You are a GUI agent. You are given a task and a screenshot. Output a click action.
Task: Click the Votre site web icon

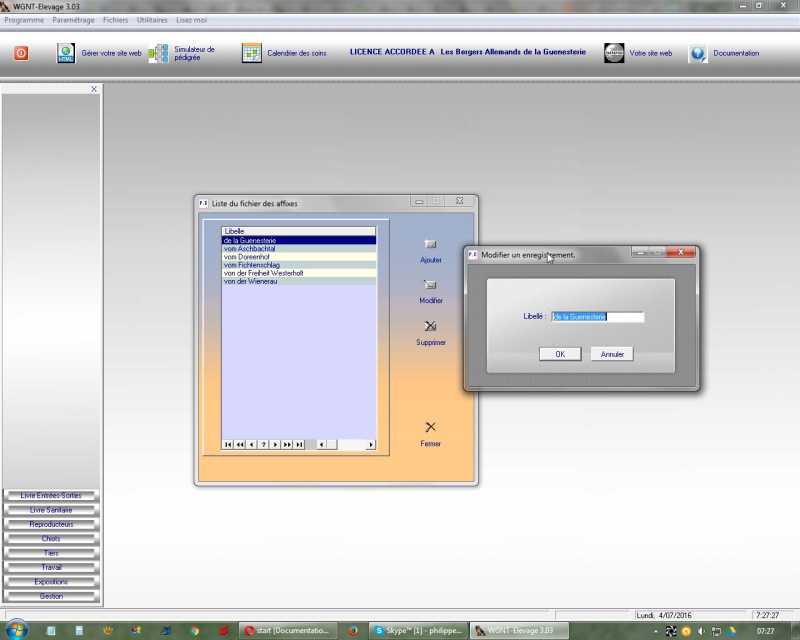(614, 53)
